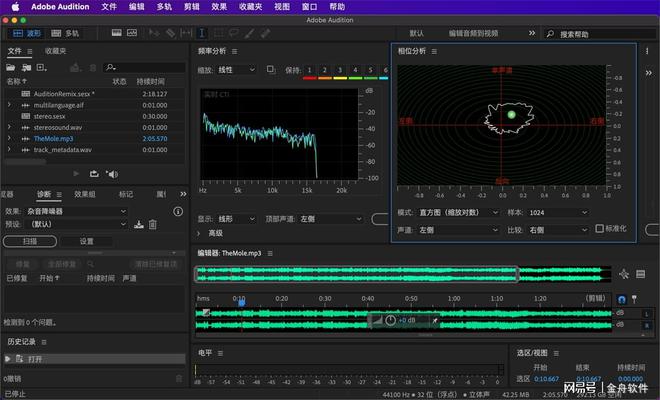This screenshot has height=400, width=660.
Task: Delete the diagnostics preset trash icon
Action: coord(153,224)
